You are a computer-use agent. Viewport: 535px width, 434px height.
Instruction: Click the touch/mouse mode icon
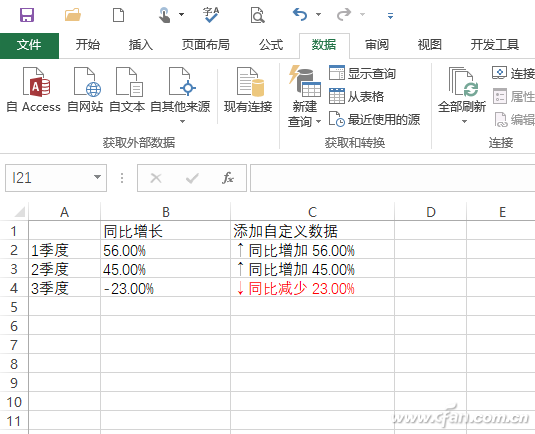tap(164, 15)
